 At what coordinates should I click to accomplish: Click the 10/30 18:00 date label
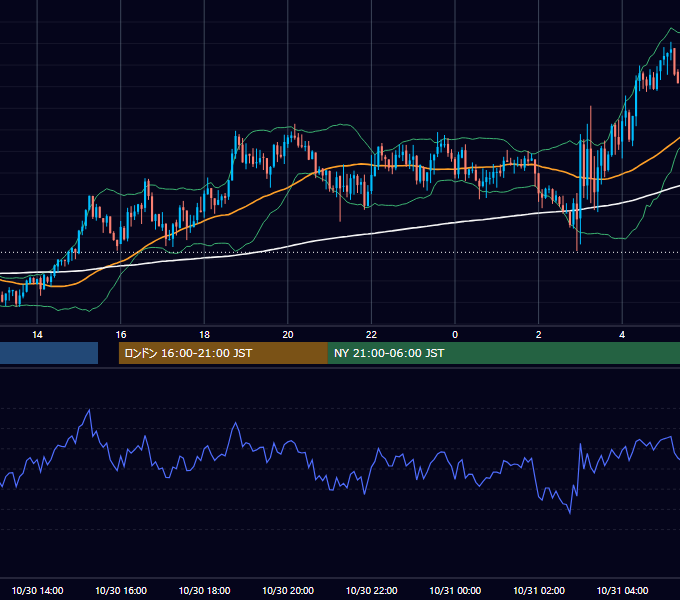pyautogui.click(x=204, y=590)
